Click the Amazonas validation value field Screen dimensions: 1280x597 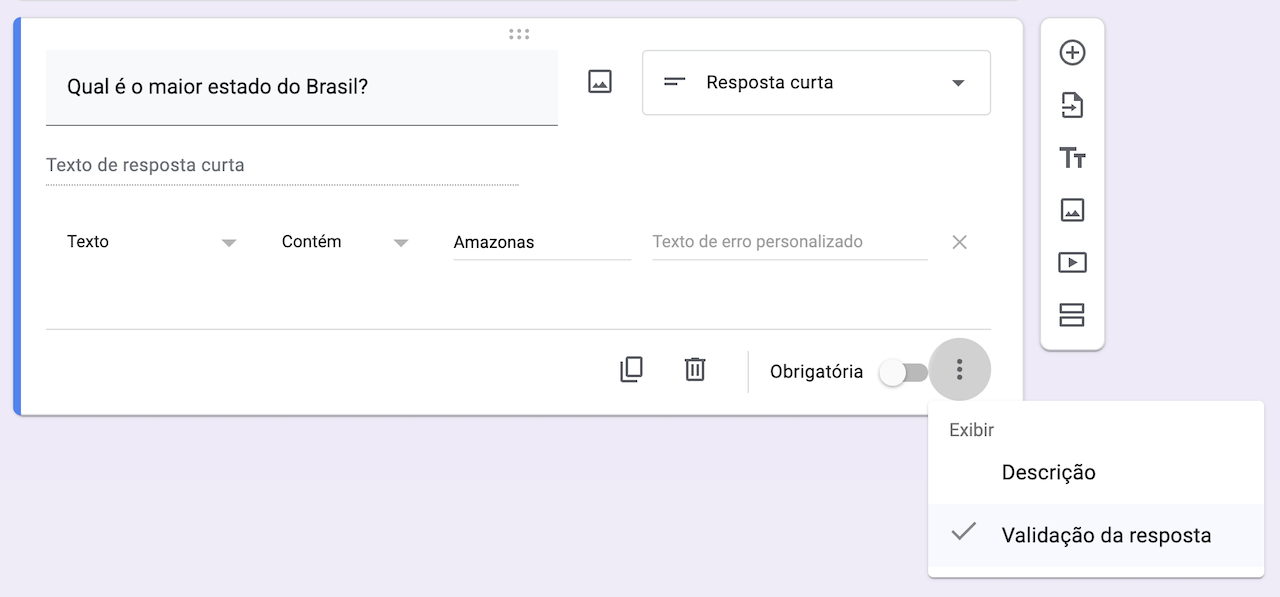click(x=541, y=242)
